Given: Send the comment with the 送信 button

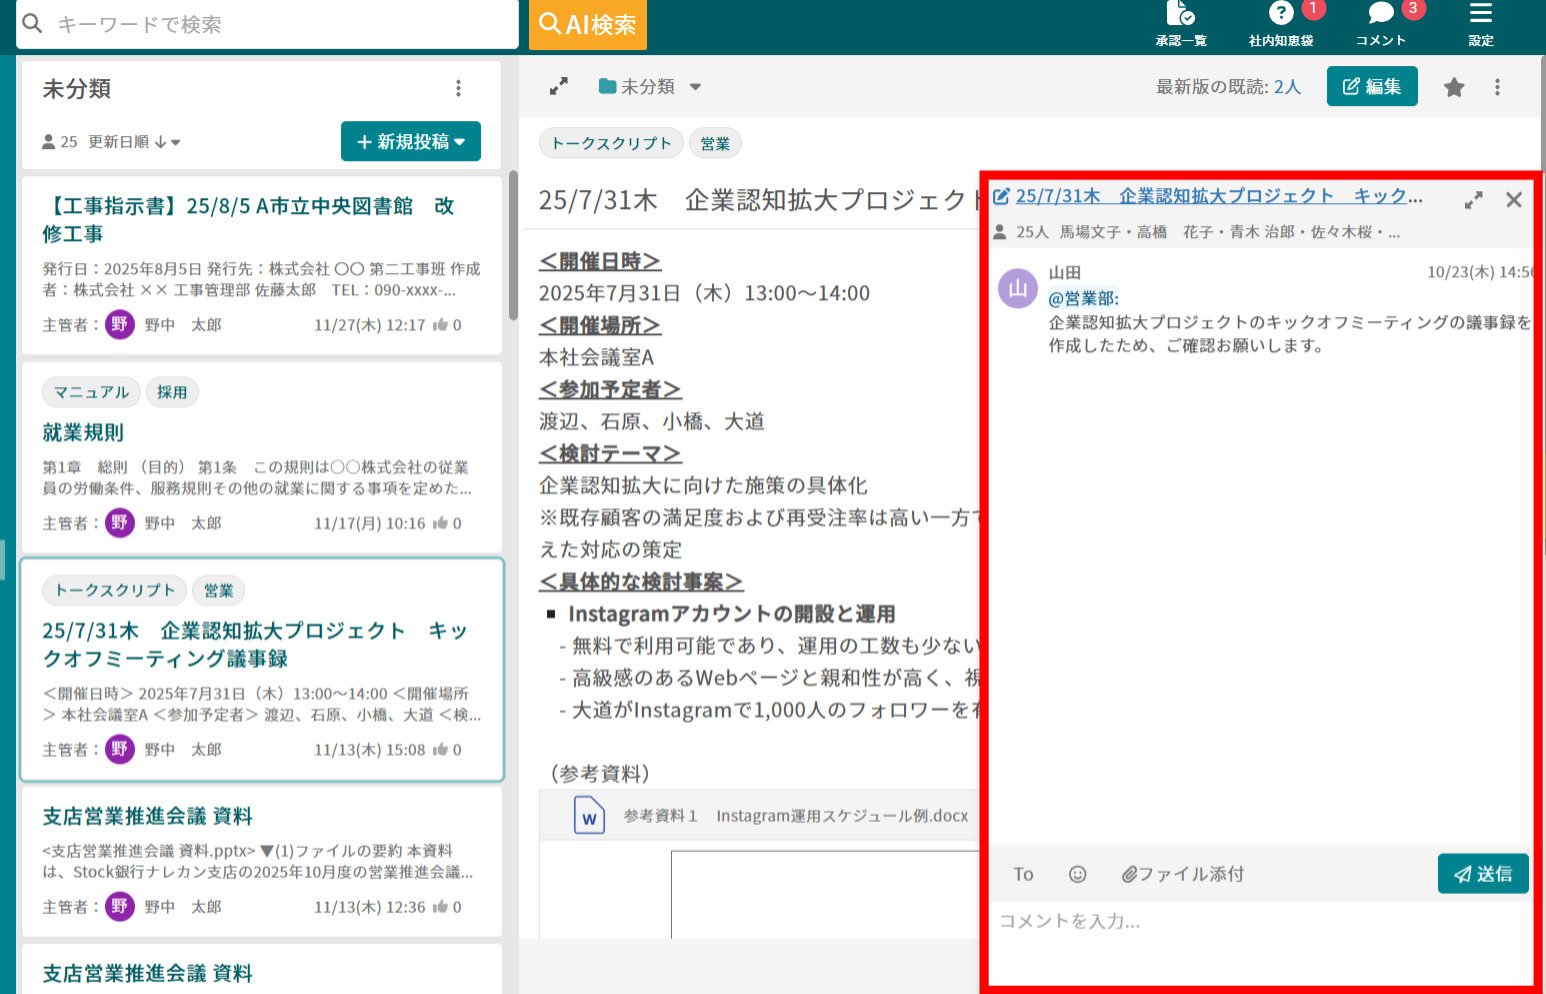Looking at the screenshot, I should (1483, 873).
